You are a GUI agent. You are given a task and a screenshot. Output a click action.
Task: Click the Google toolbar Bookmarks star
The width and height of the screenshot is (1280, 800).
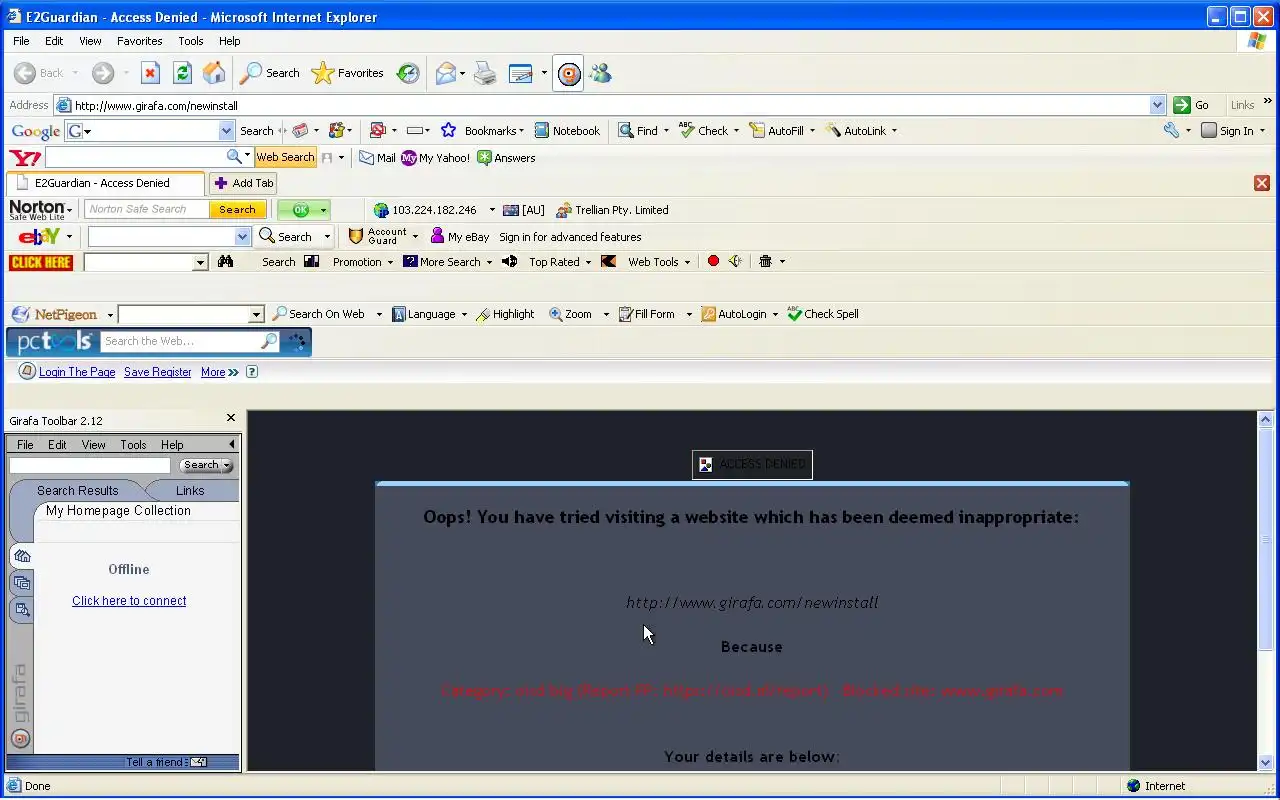482,131
